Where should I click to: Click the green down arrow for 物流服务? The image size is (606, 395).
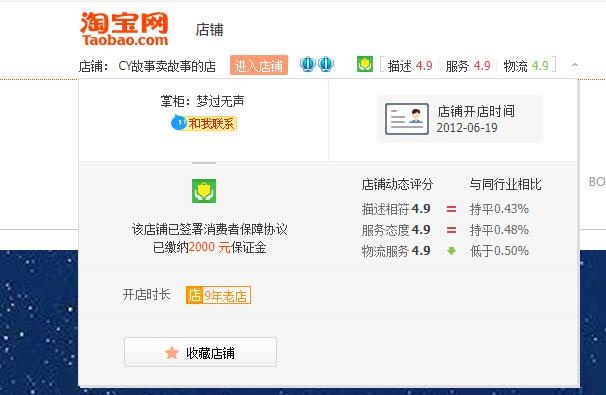click(451, 251)
